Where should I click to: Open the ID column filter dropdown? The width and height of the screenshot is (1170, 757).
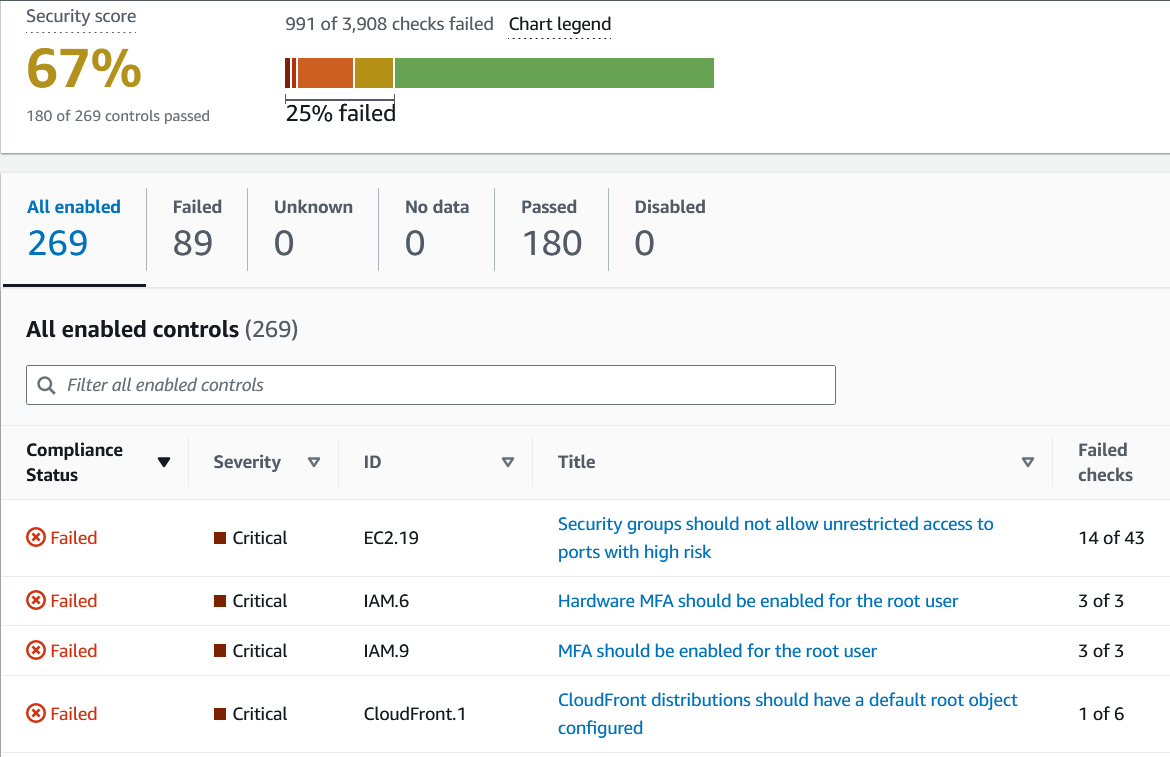tap(508, 462)
